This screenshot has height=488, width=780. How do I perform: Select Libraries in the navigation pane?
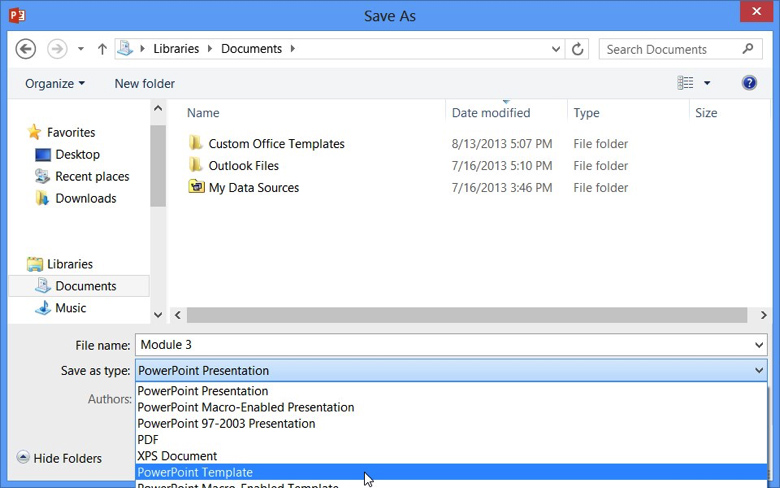[x=70, y=264]
